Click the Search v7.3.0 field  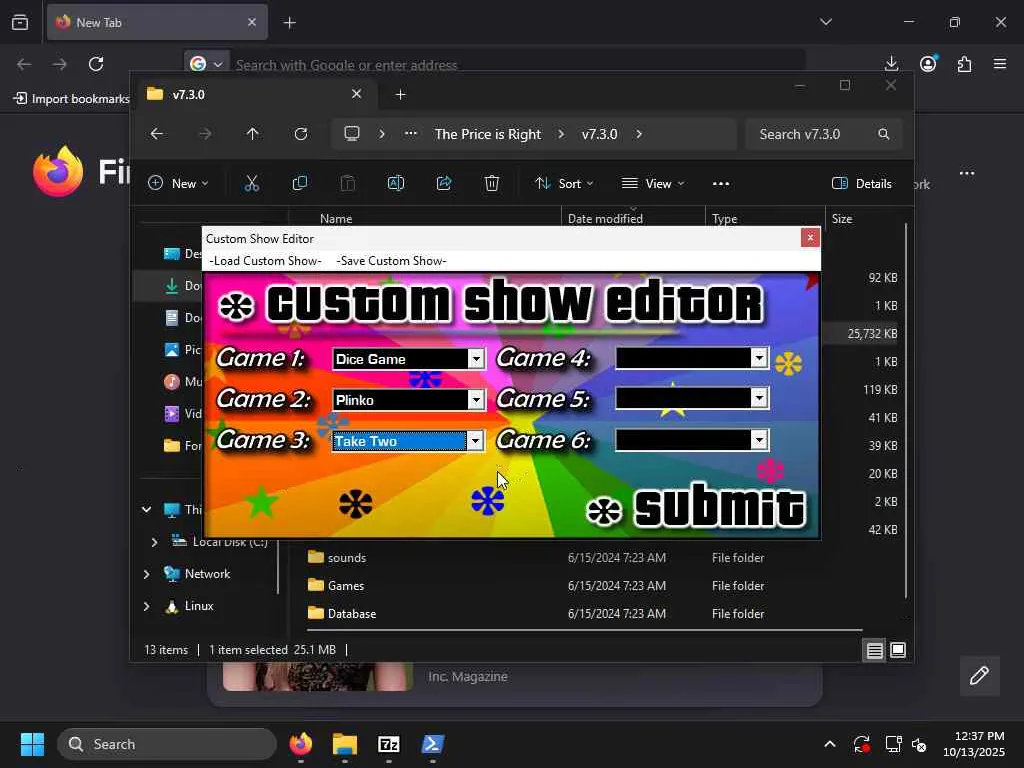[824, 134]
